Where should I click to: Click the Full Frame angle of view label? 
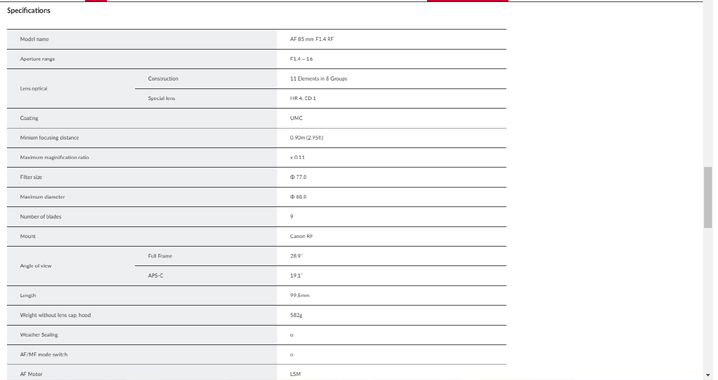[x=160, y=256]
